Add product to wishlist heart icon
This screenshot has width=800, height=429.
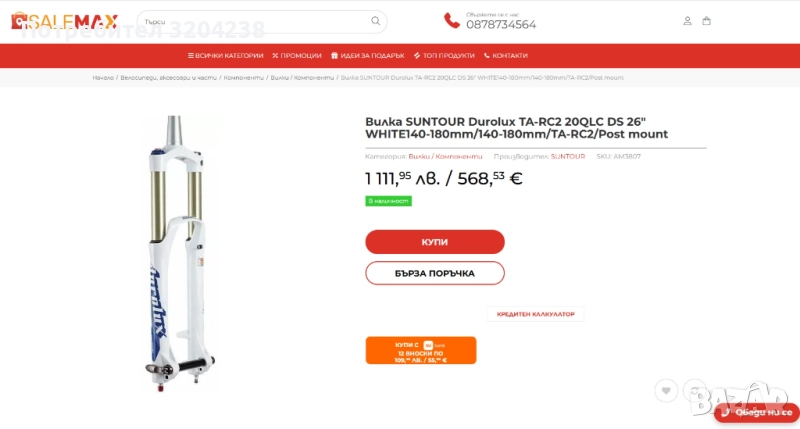point(666,391)
